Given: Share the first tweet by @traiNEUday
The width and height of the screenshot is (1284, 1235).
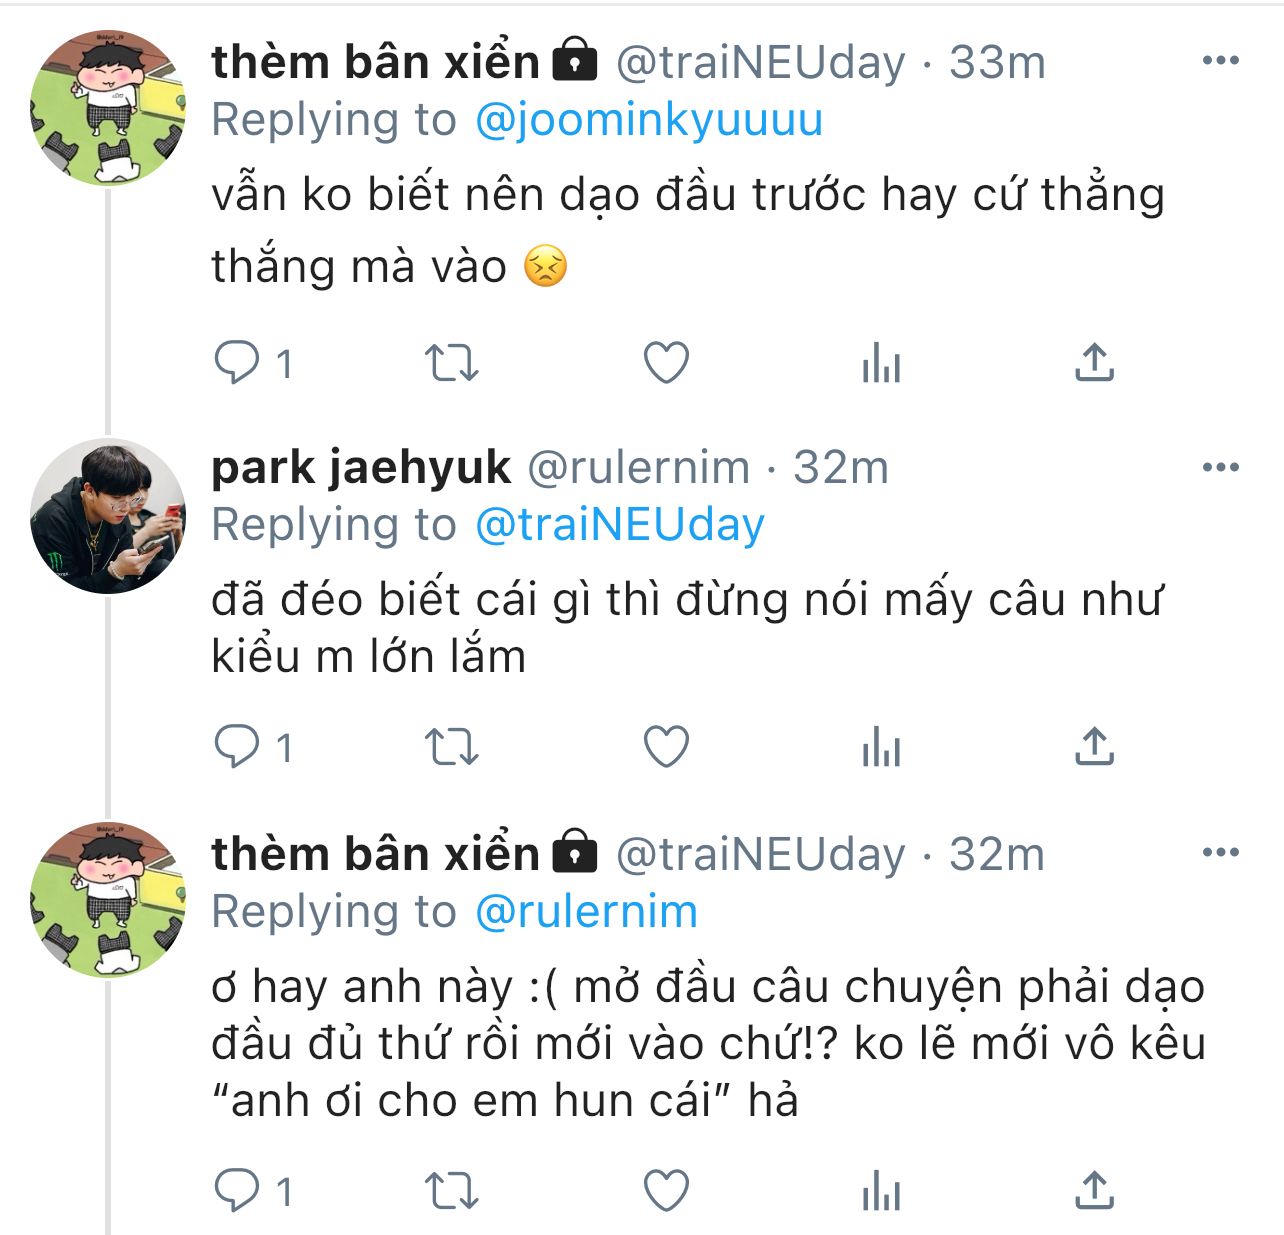Looking at the screenshot, I should [1094, 362].
